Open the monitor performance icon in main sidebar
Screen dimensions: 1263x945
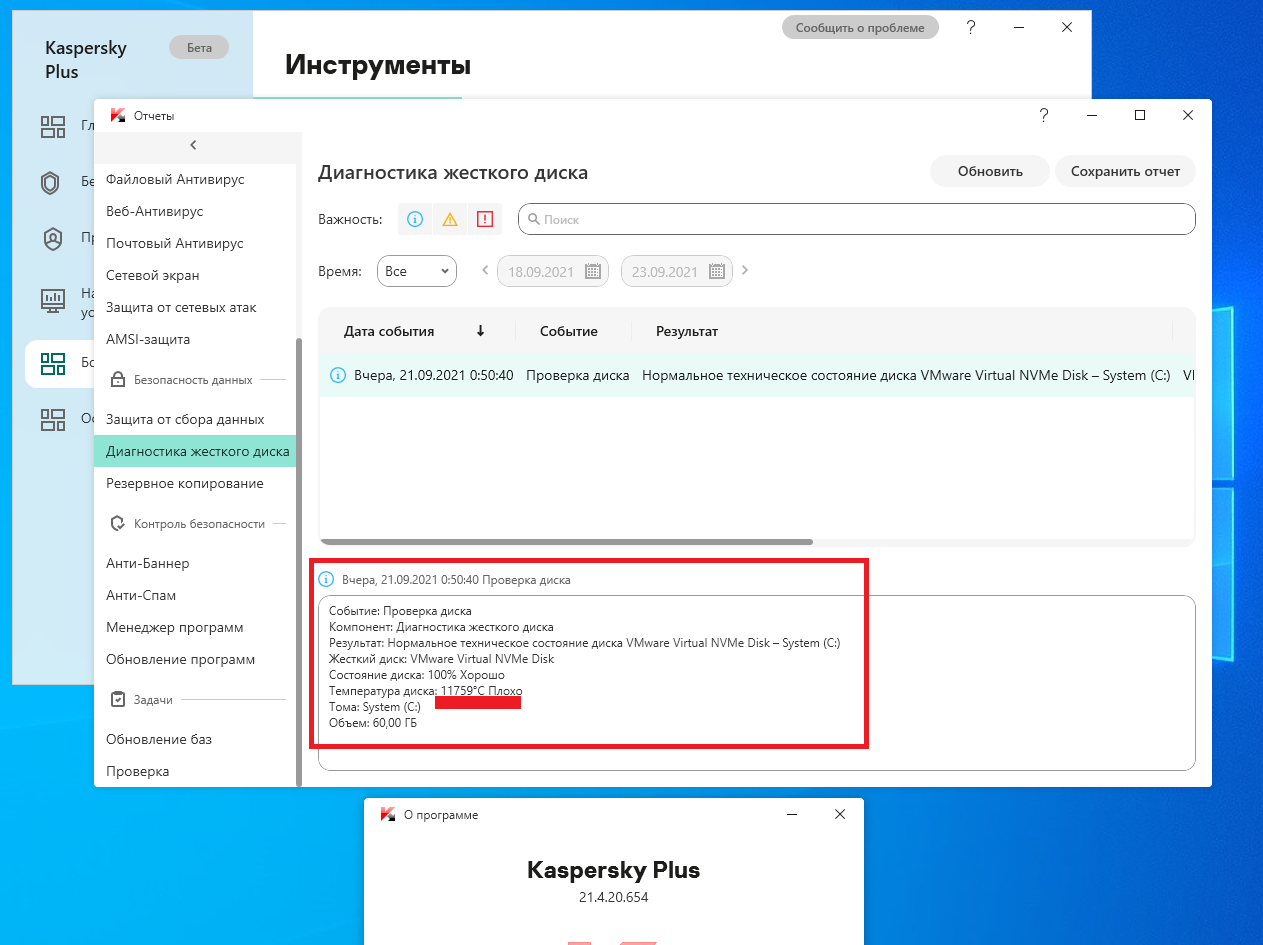pyautogui.click(x=52, y=299)
